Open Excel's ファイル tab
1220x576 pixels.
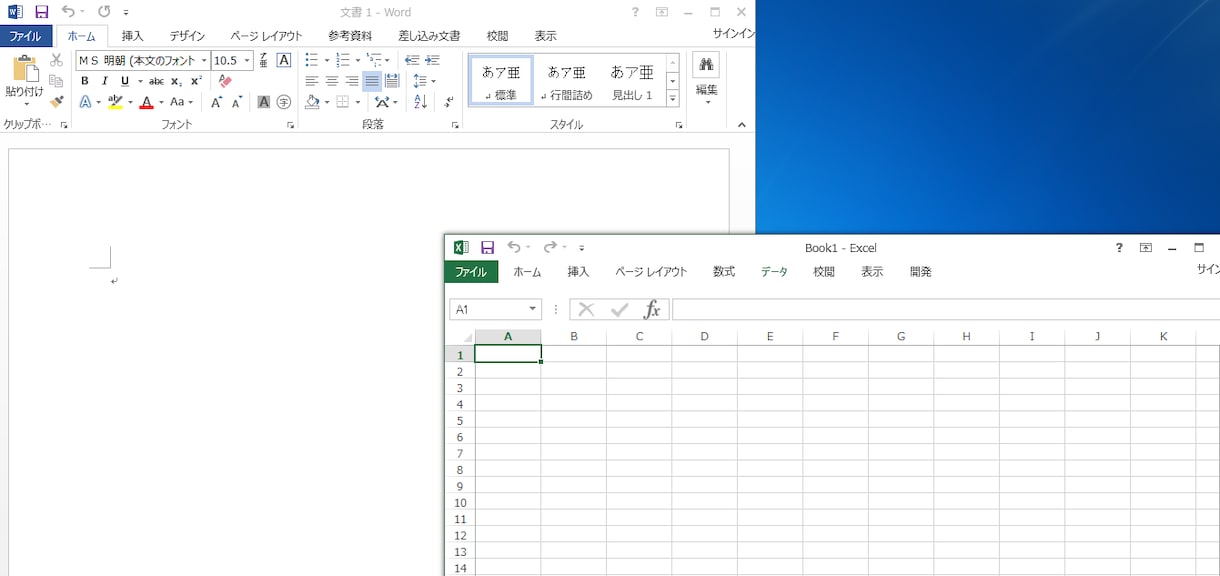pos(471,272)
